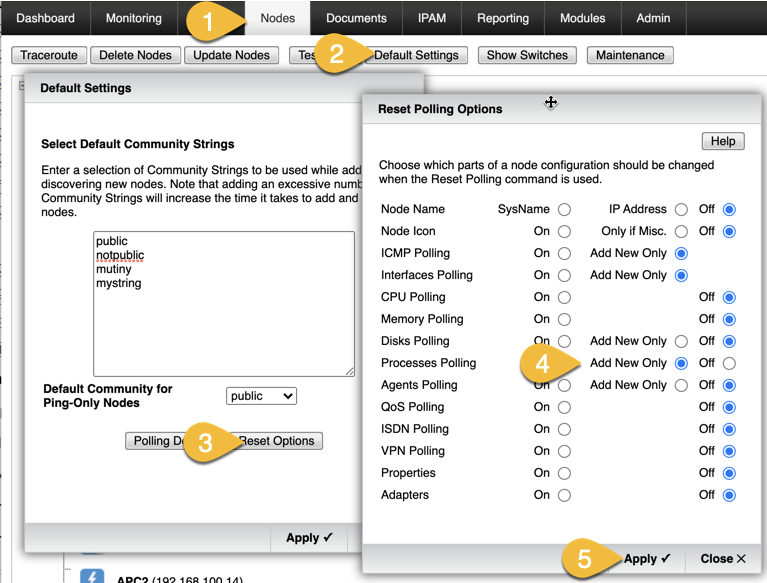Open the Reporting tab
The width and height of the screenshot is (767, 583).
coord(503,18)
